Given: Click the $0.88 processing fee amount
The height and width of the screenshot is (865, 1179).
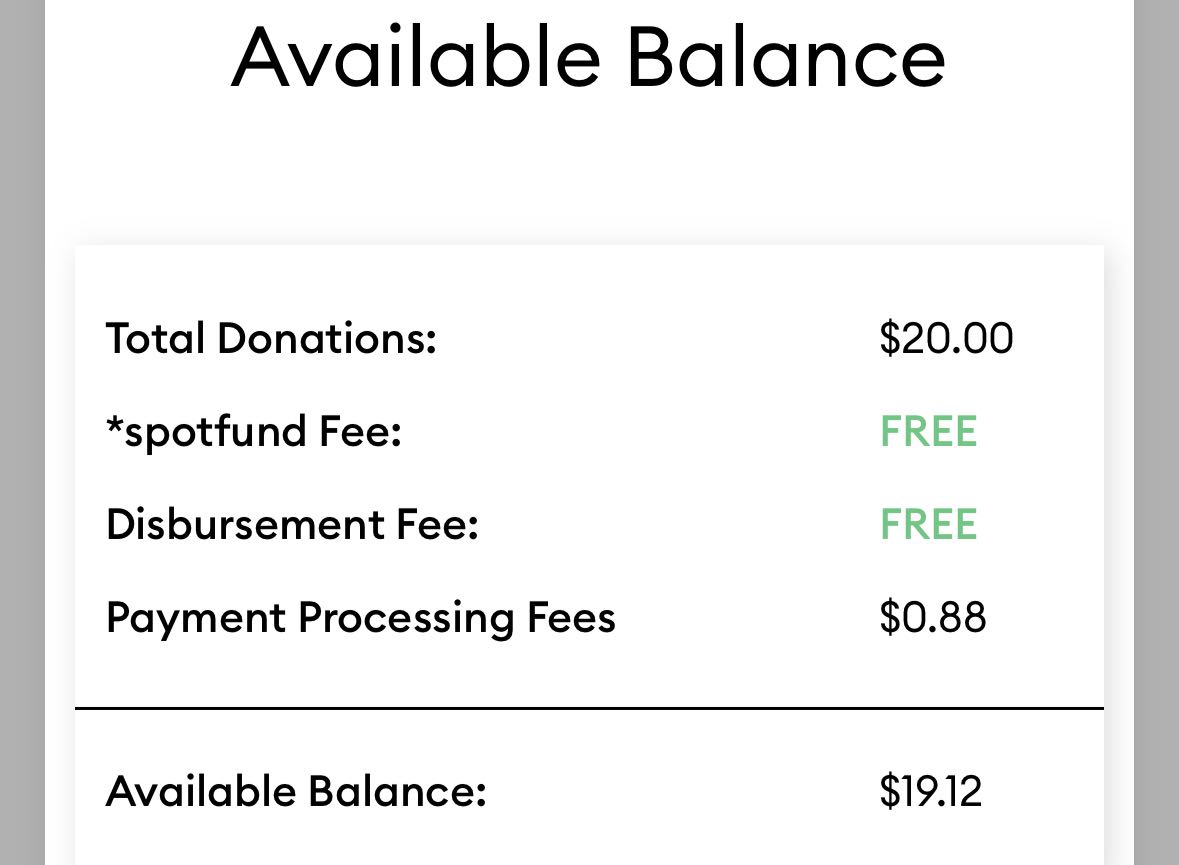Looking at the screenshot, I should pos(933,617).
